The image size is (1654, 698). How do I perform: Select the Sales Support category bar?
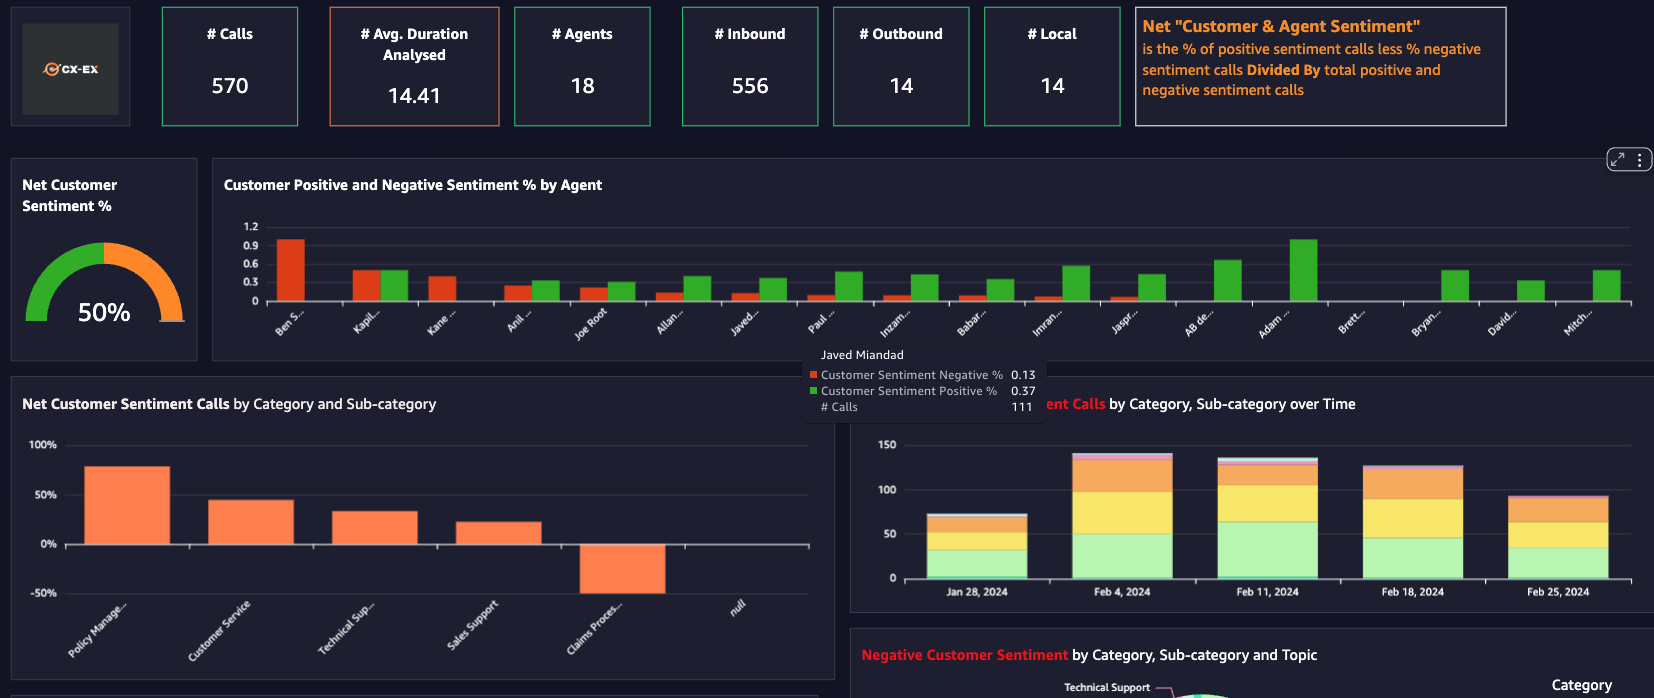[x=499, y=533]
